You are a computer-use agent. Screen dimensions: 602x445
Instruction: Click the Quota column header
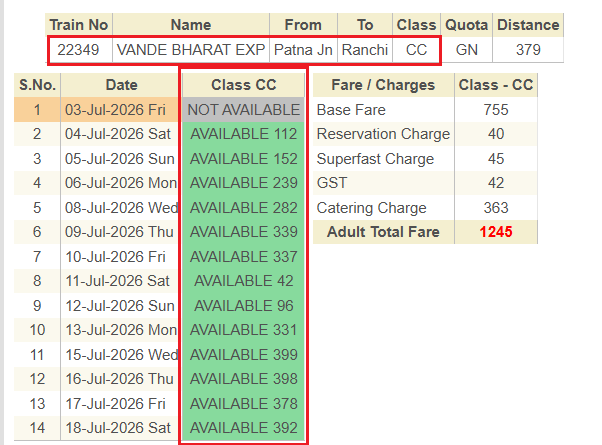(x=466, y=25)
